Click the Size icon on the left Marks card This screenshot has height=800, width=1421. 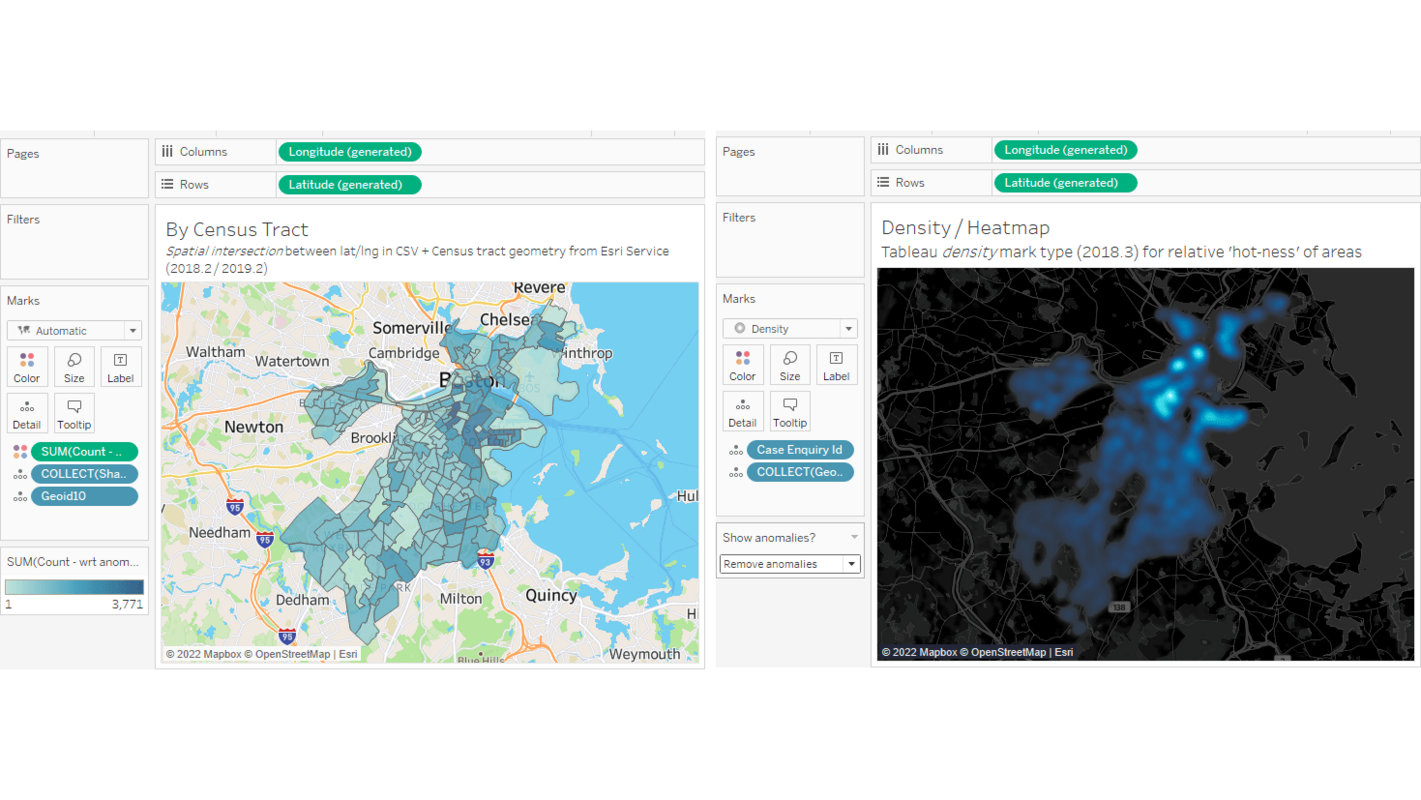pos(74,366)
